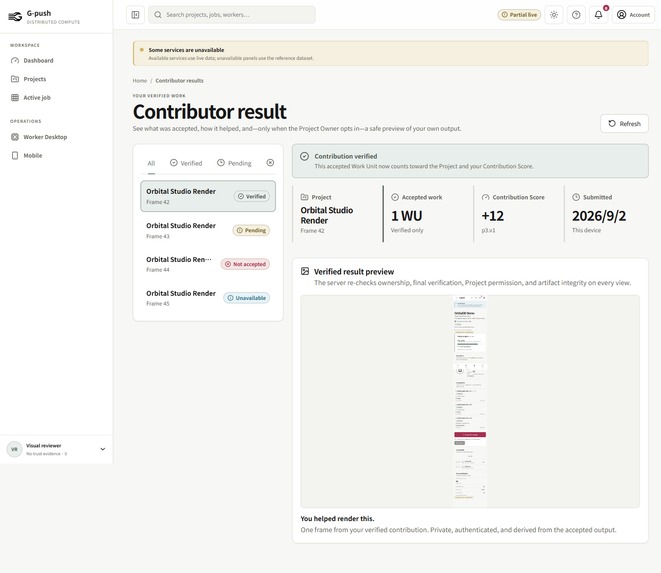The width and height of the screenshot is (661, 573).
Task: Click the Mobile phone icon
Action: [15, 156]
